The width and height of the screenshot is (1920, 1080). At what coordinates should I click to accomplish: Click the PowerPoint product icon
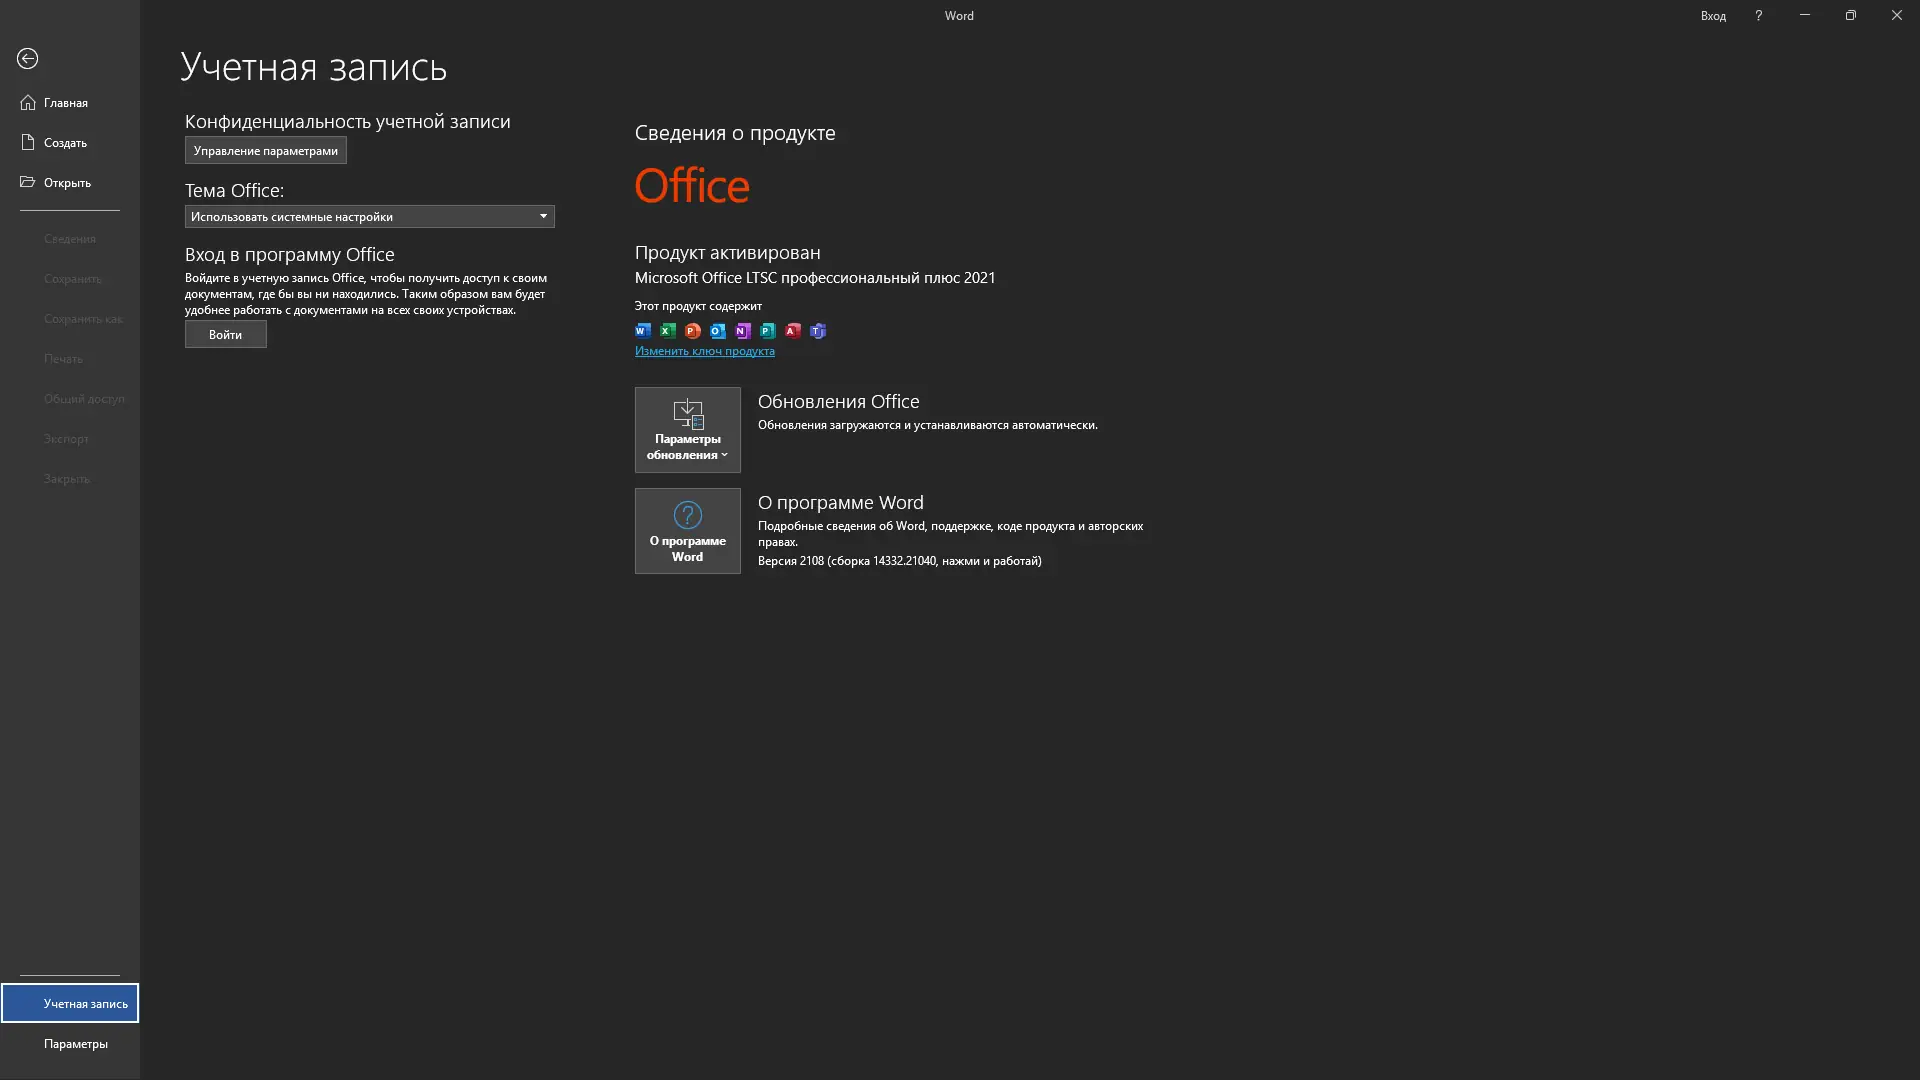tap(693, 331)
